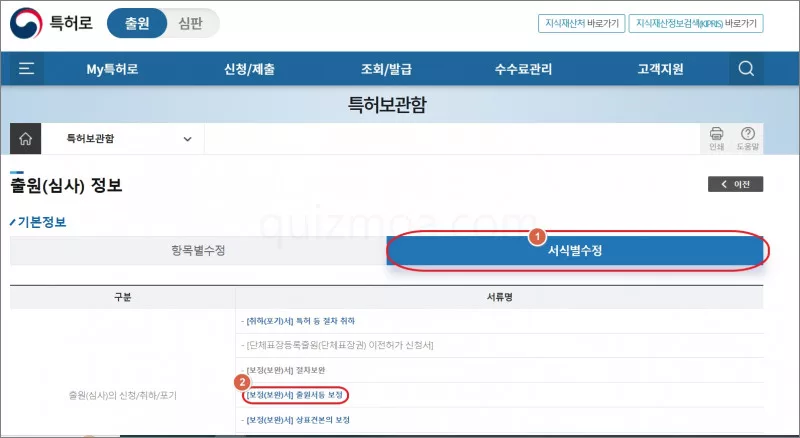Image resolution: width=800 pixels, height=438 pixels.
Task: Open the My특허로 menu
Action: pyautogui.click(x=112, y=69)
